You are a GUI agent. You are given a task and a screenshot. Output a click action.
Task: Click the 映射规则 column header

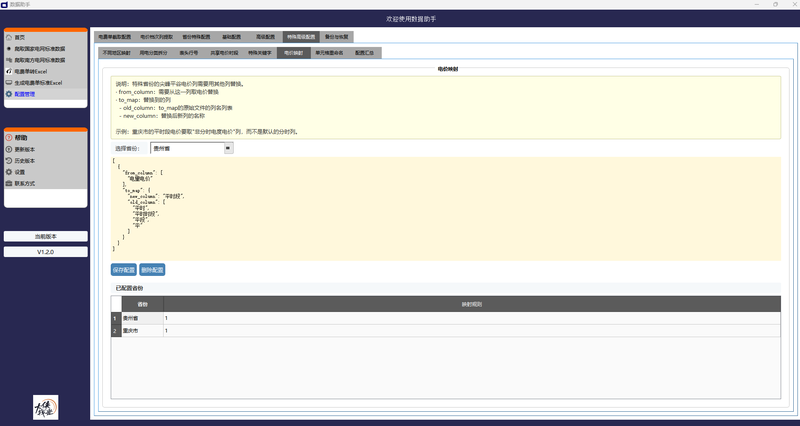coord(472,304)
